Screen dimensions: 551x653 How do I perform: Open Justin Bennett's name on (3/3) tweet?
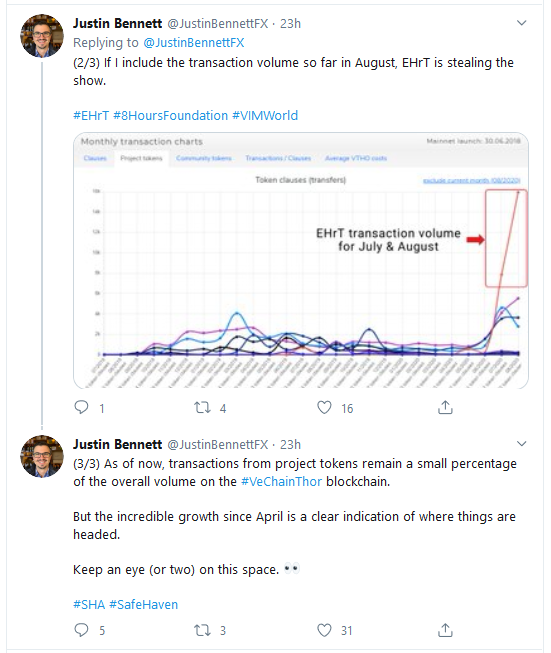117,444
